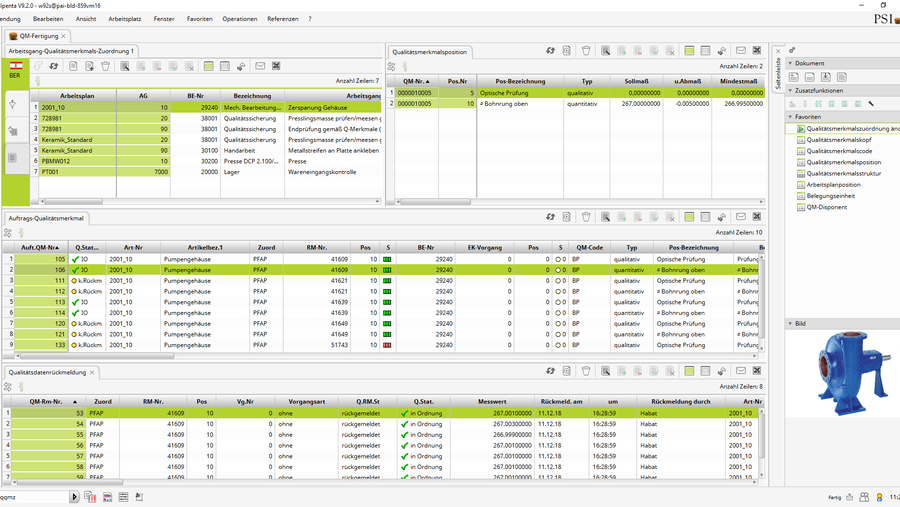This screenshot has width=900, height=507.
Task: Click Excel export icon in Arbeitsgang-Zuordnung toolbar
Action: click(276, 66)
